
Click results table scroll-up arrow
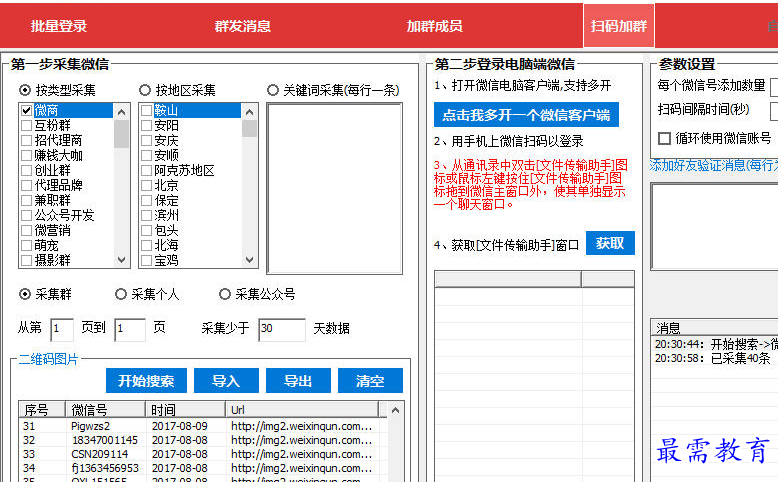click(395, 411)
